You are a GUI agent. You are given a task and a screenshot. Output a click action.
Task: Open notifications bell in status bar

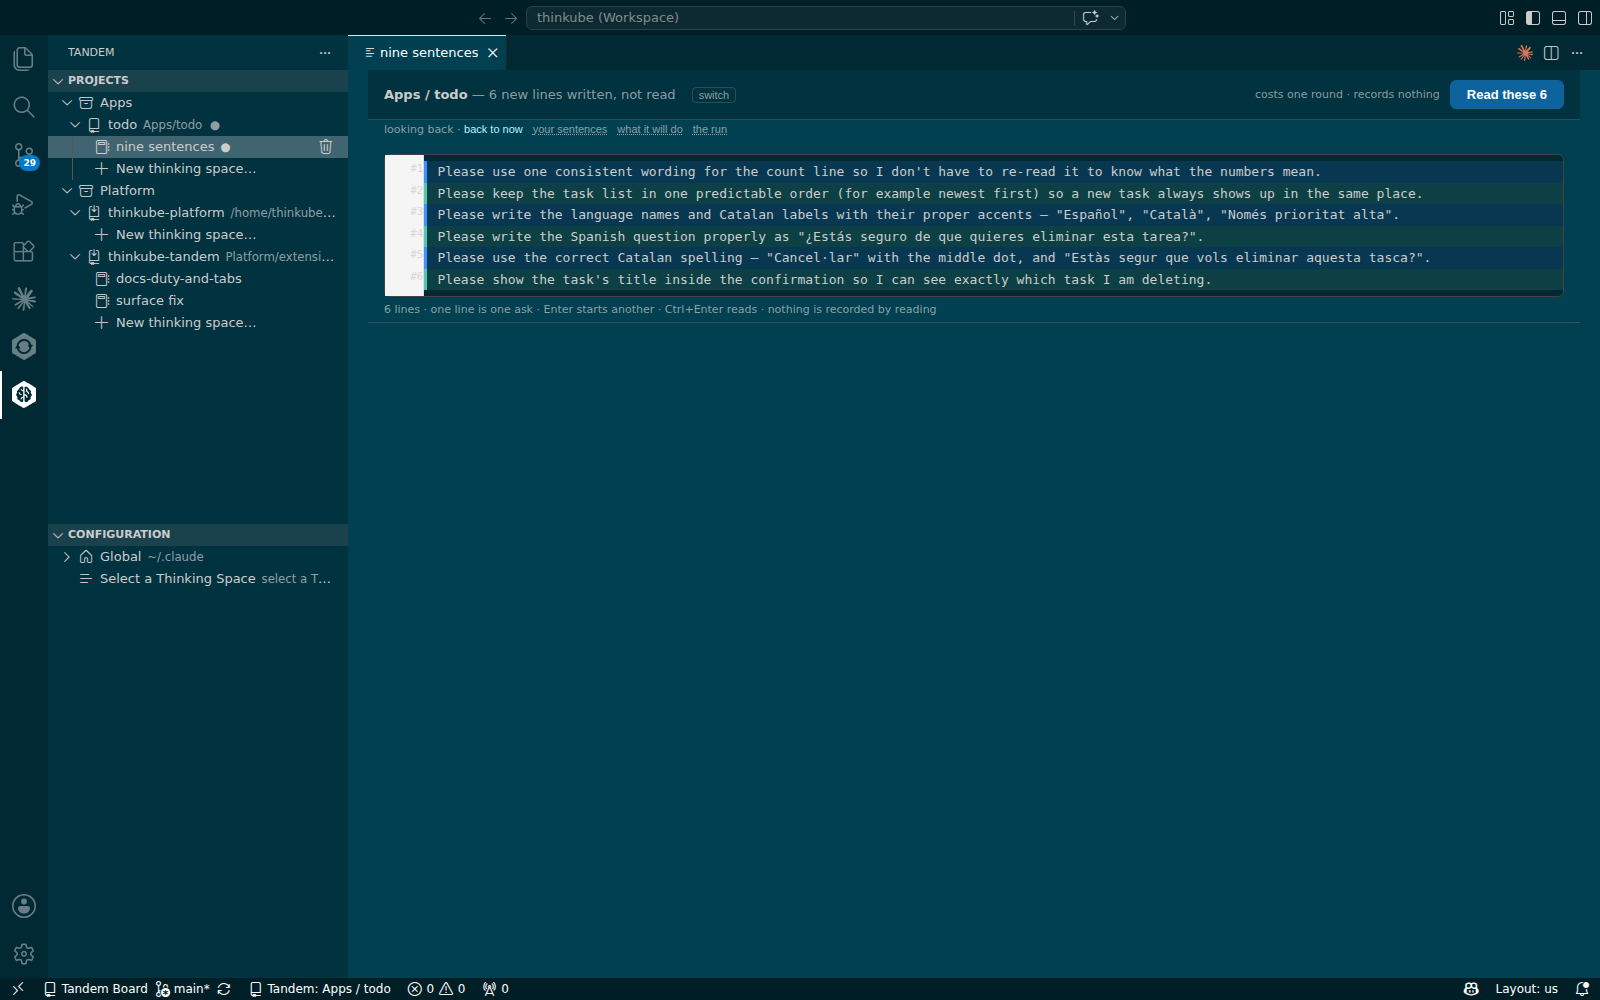click(1582, 989)
